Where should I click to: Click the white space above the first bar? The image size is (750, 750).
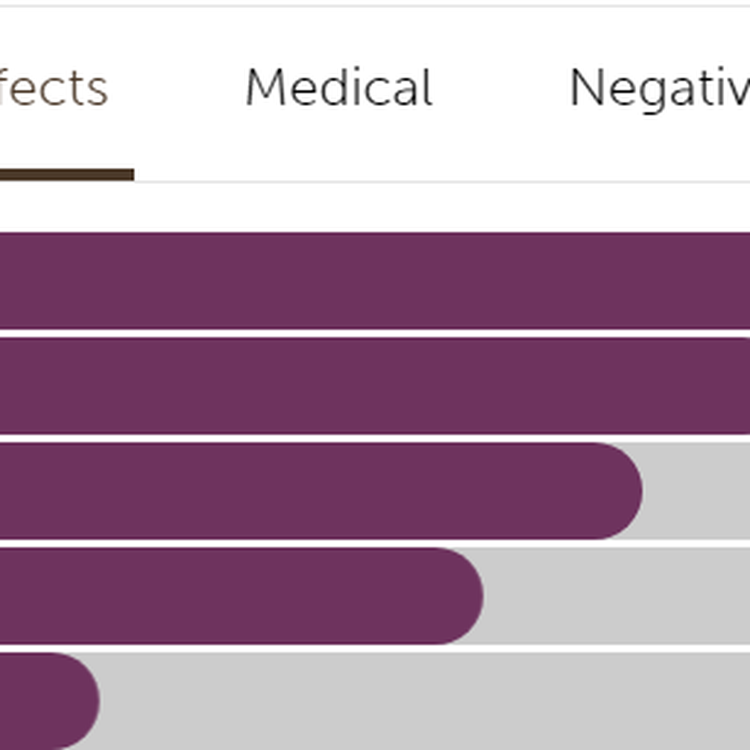375,208
